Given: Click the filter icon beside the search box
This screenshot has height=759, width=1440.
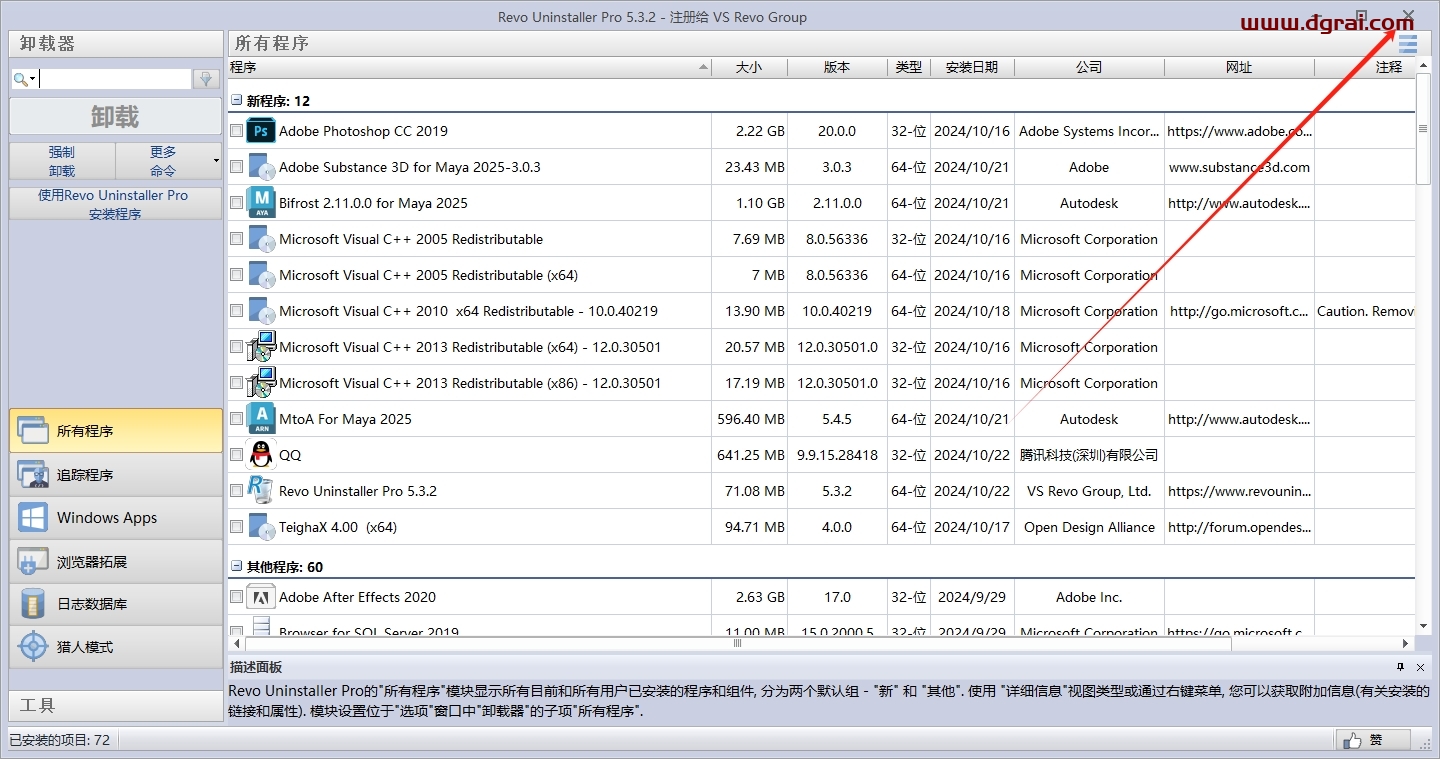Looking at the screenshot, I should (x=205, y=78).
